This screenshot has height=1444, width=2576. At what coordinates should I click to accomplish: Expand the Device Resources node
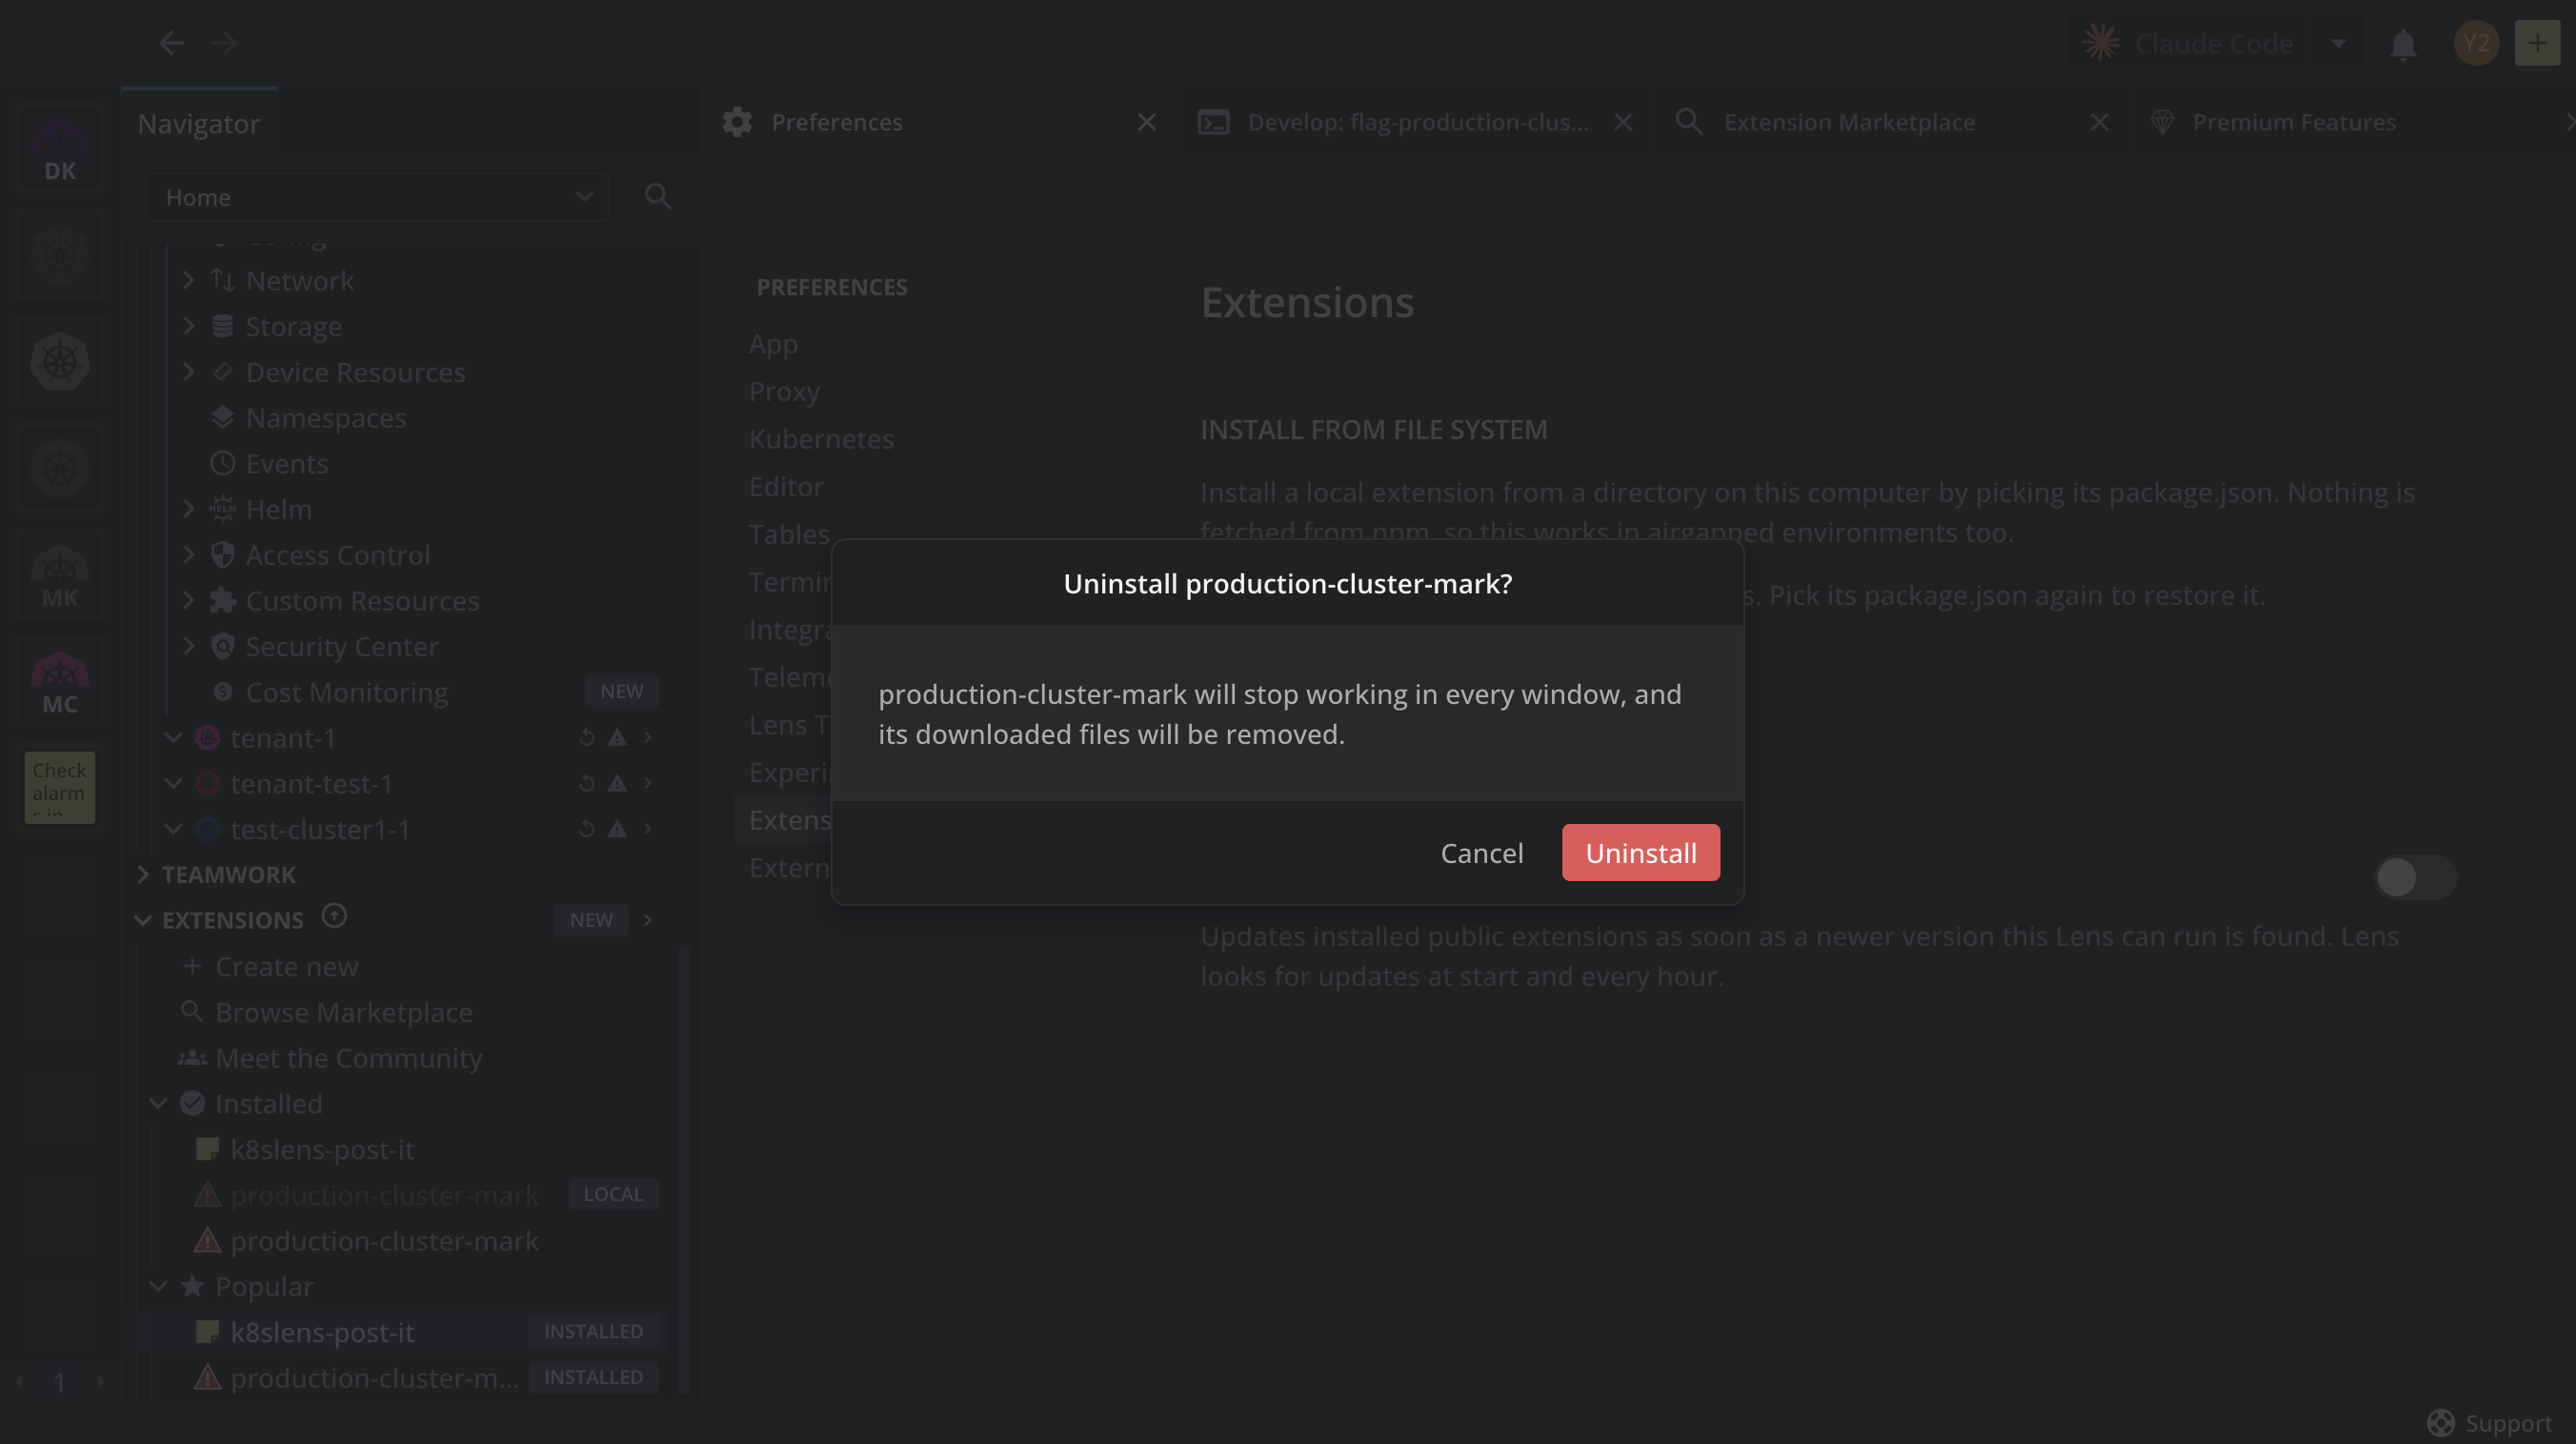[x=189, y=371]
